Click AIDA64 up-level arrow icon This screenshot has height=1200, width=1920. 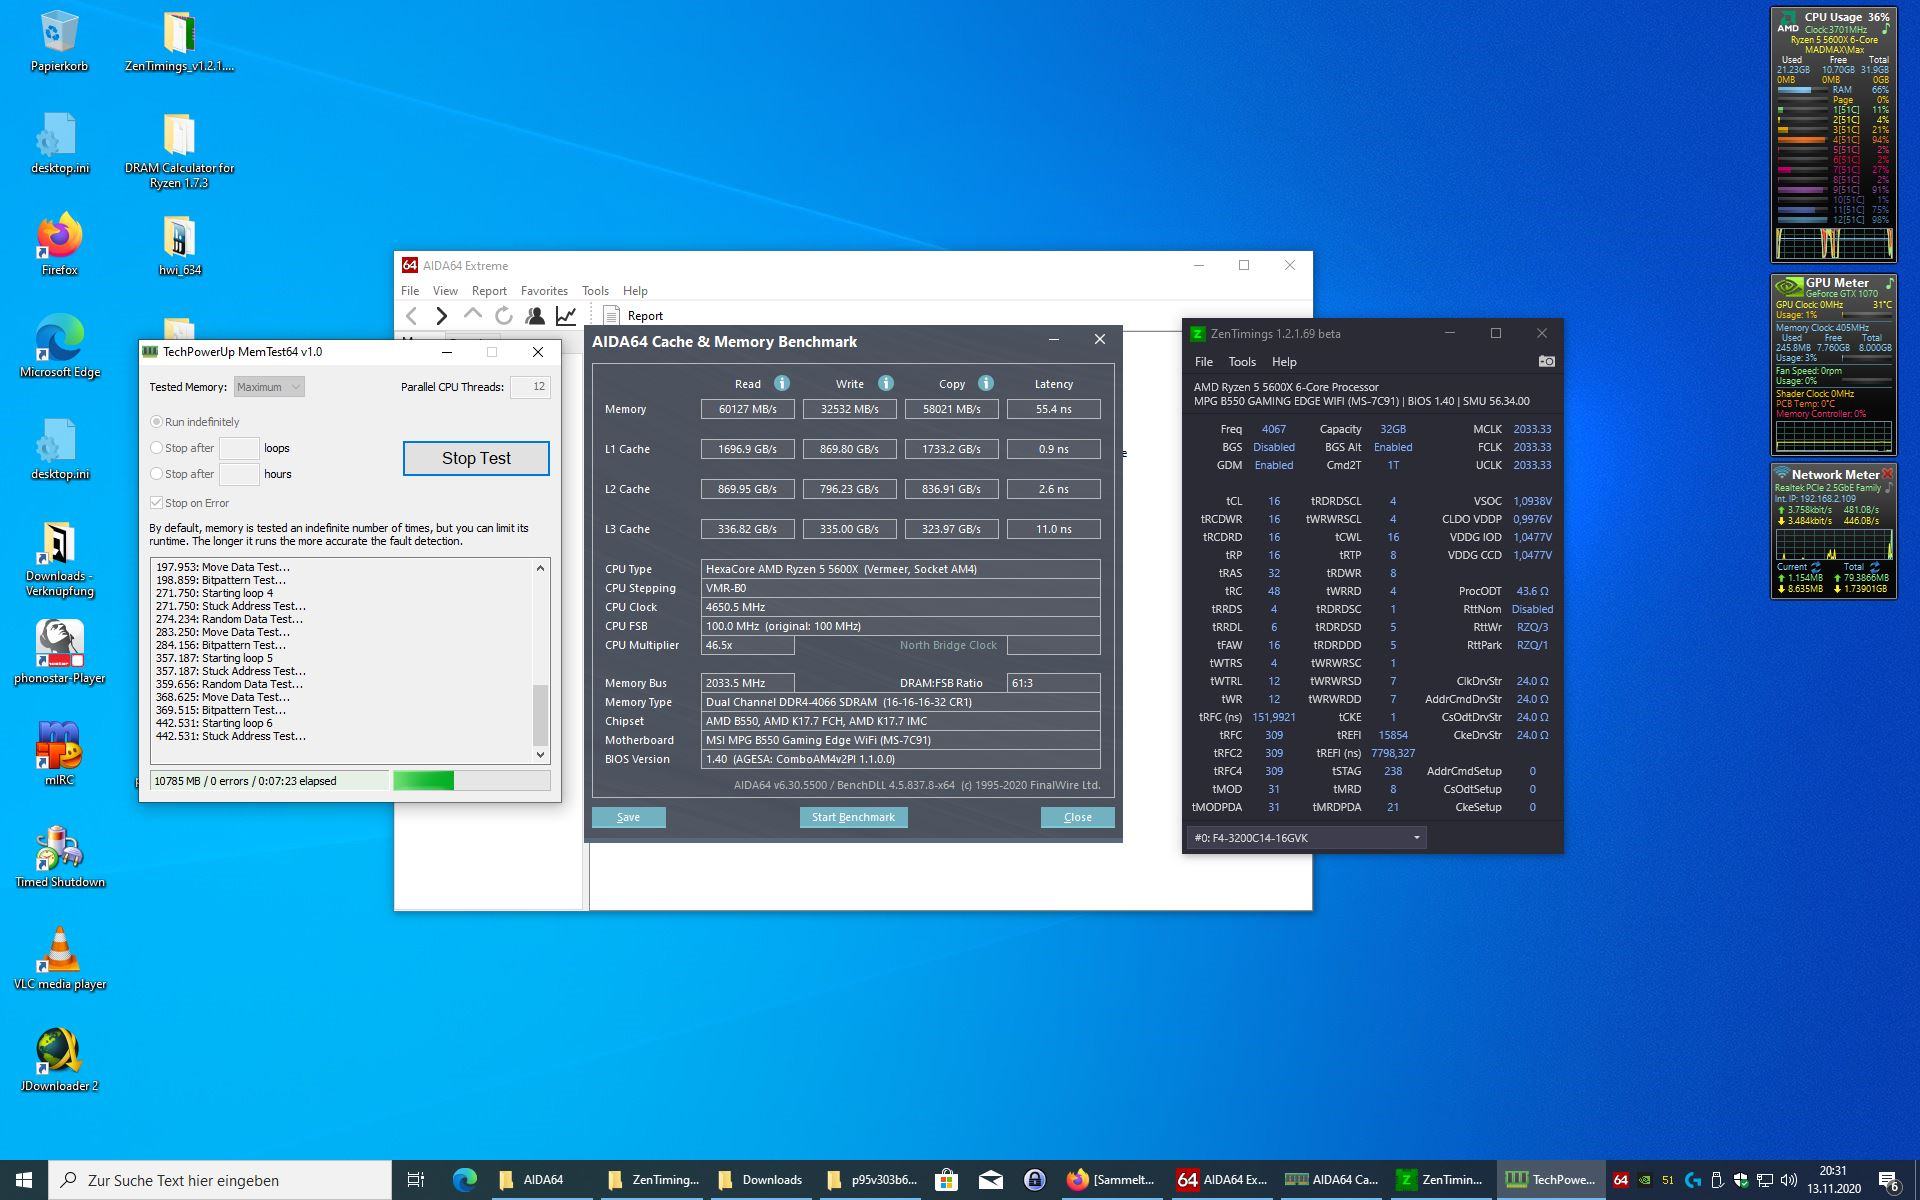473,315
